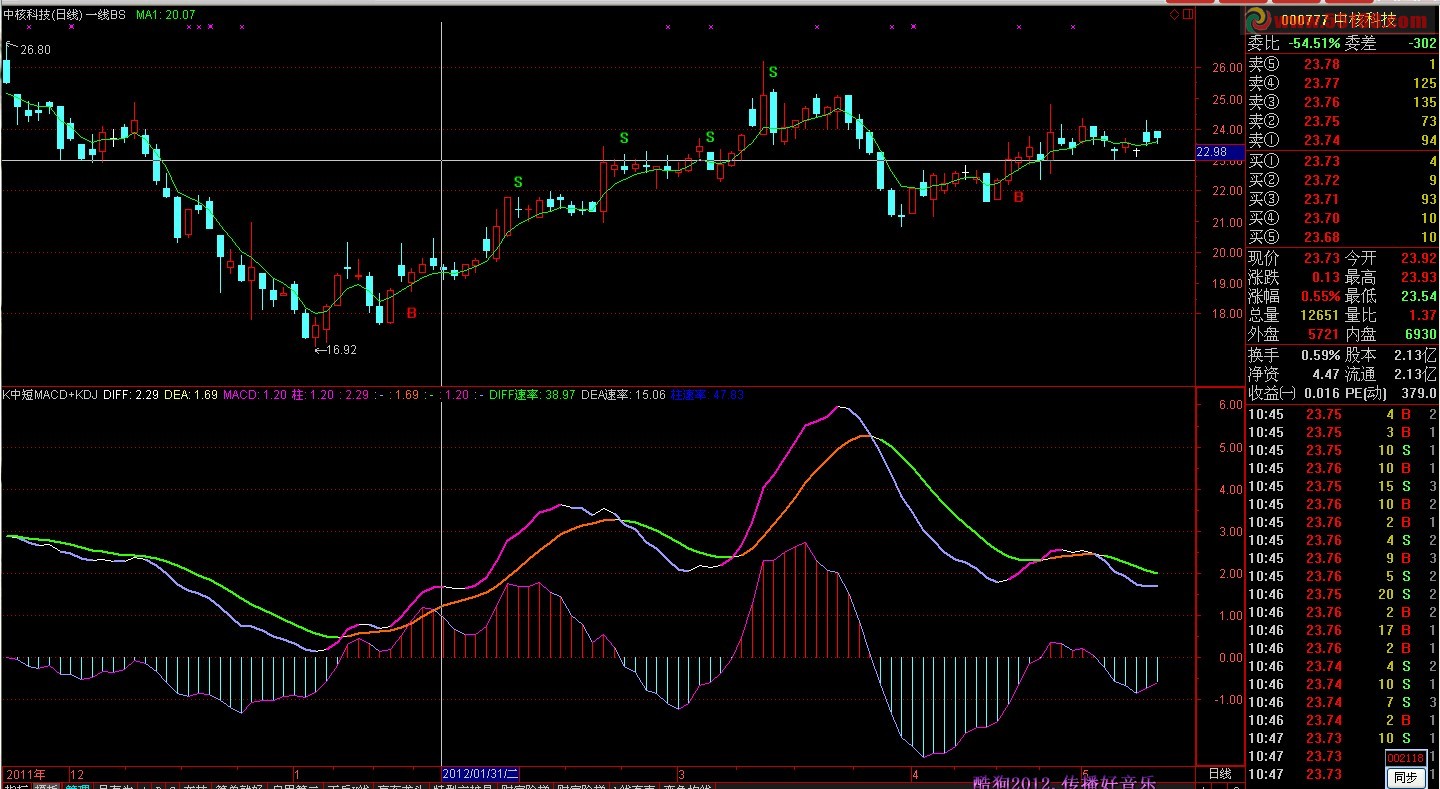1440x789 pixels.
Task: Click the swirl logo beside 000777
Action: (x=1258, y=20)
